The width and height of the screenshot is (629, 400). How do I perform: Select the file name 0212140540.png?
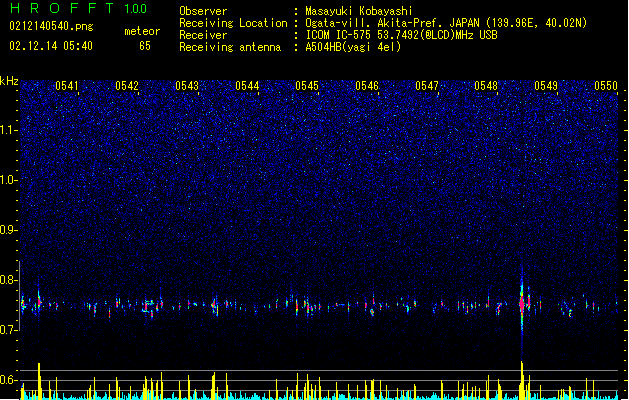pos(51,26)
